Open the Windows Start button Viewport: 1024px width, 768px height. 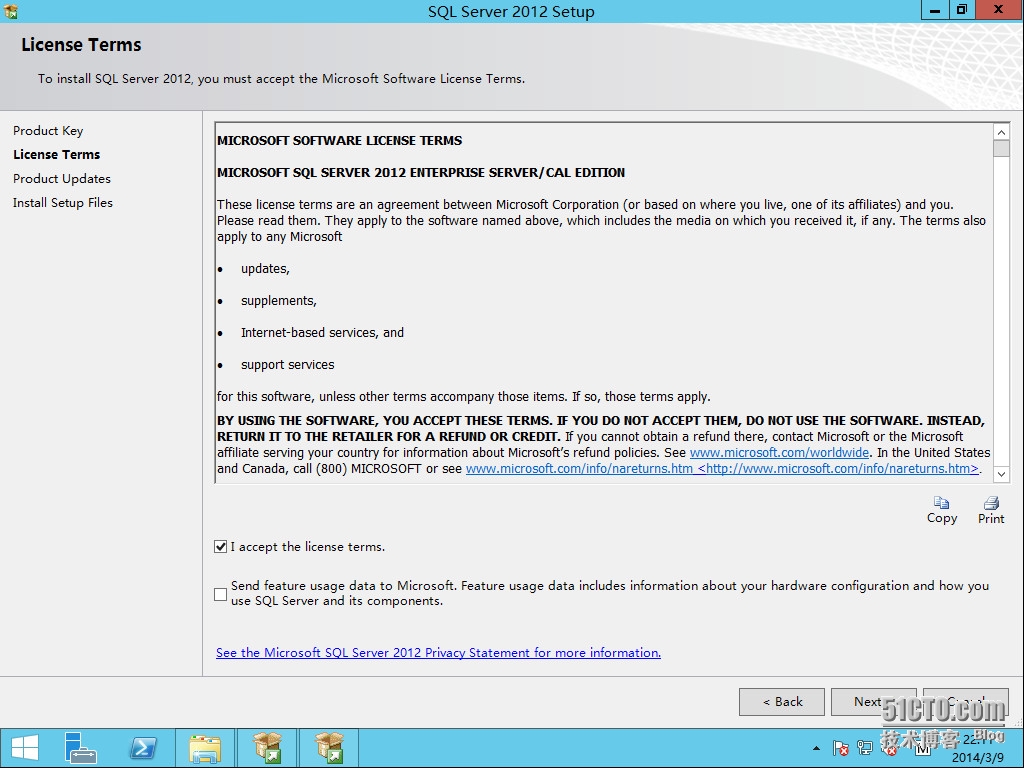coord(25,748)
